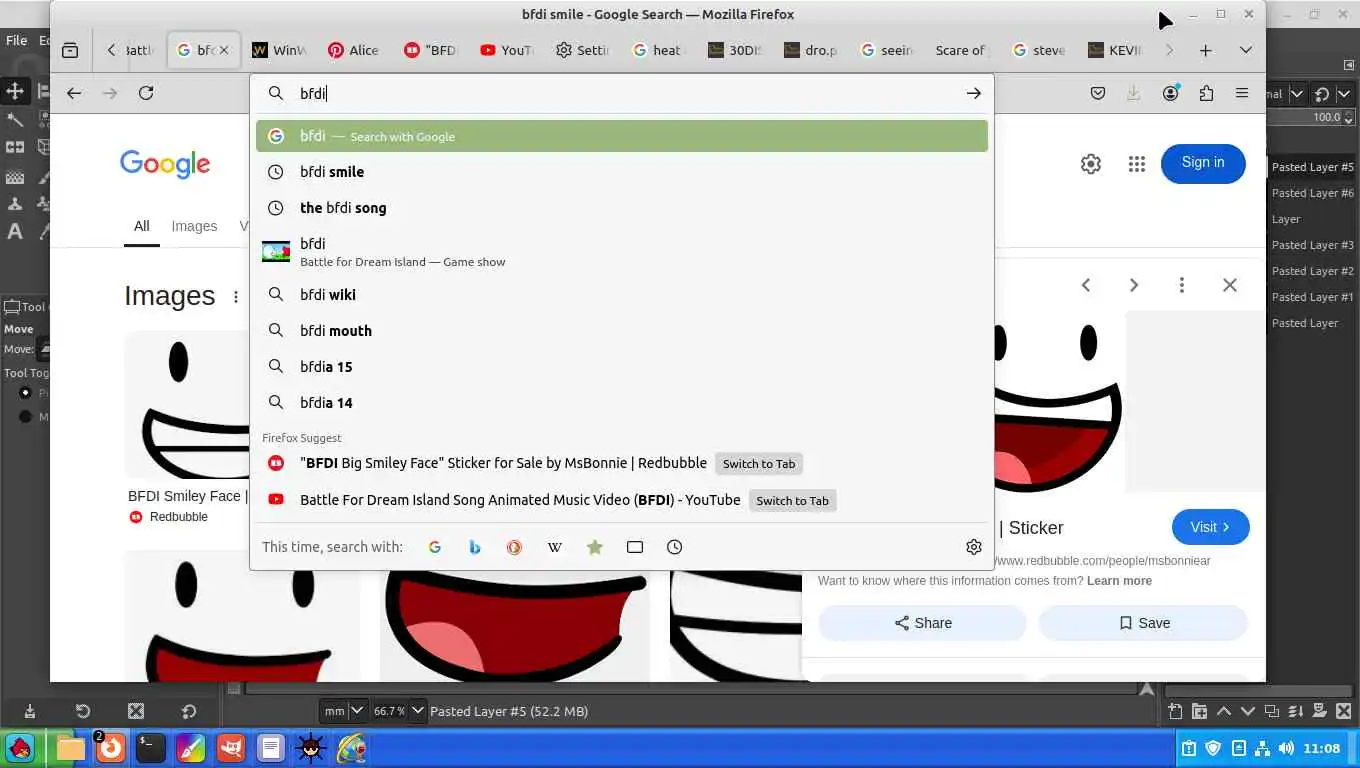
Task: Select the Pasted Layer #3 row in GIMP
Action: 1313,245
